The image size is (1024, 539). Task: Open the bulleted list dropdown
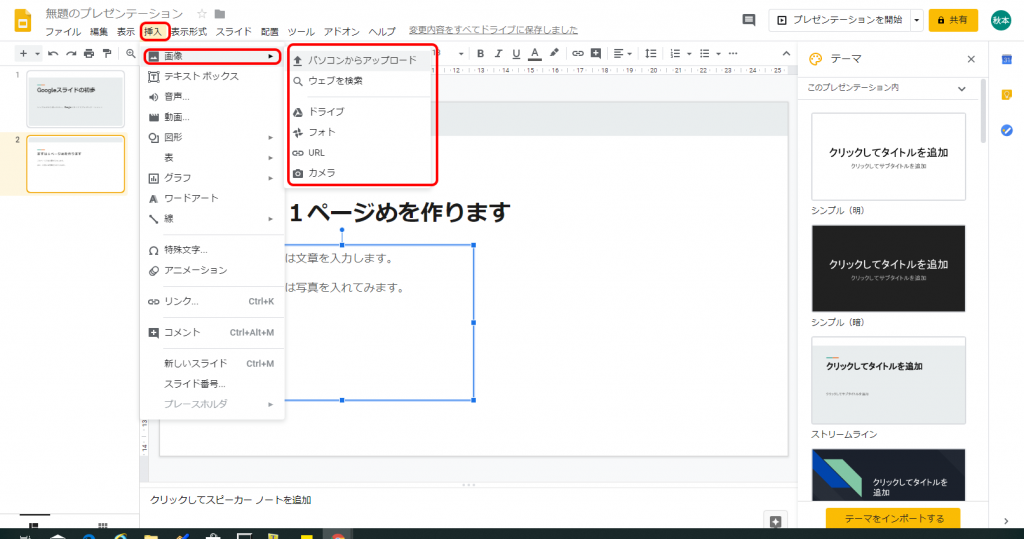tap(709, 54)
